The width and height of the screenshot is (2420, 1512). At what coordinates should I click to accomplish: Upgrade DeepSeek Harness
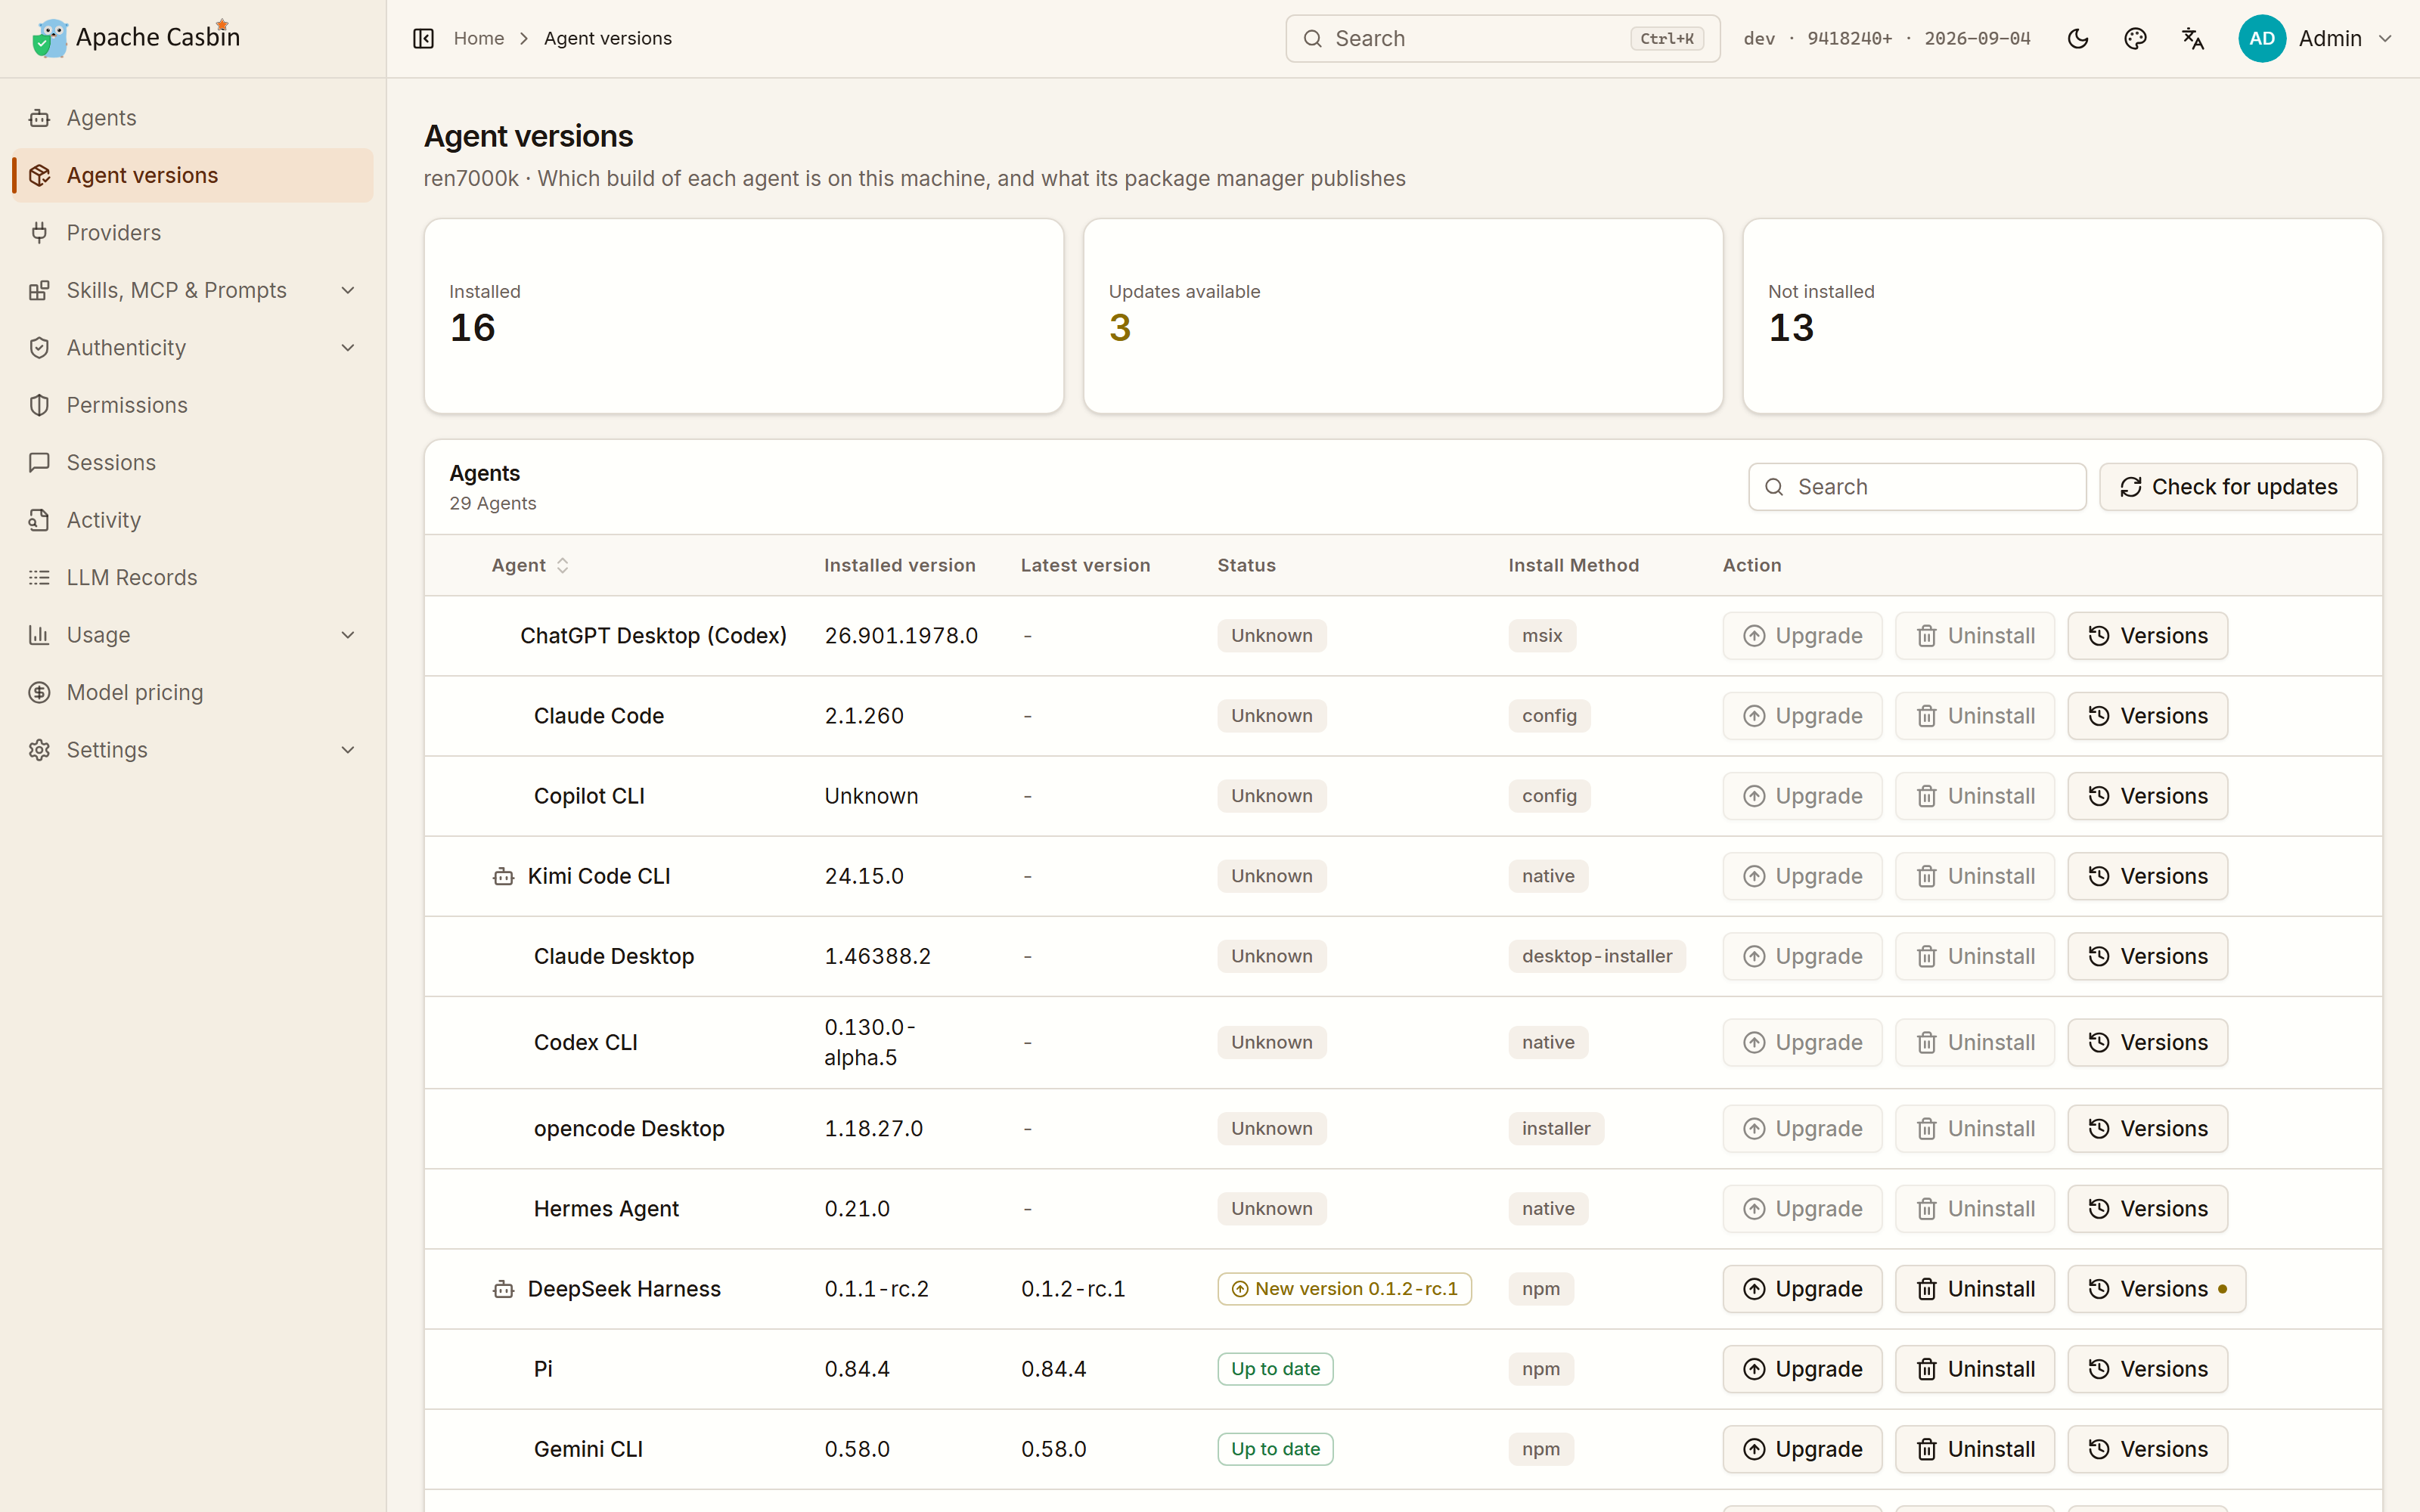click(1802, 1290)
